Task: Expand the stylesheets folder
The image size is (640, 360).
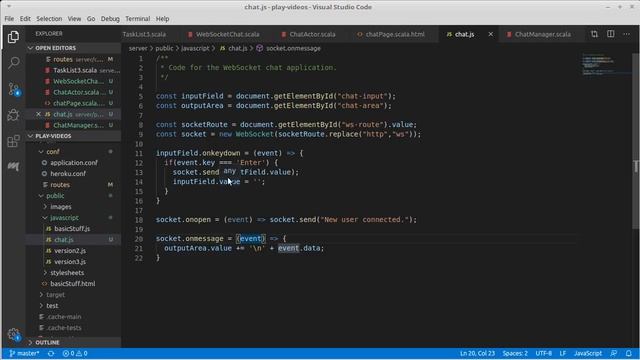Action: (73, 273)
